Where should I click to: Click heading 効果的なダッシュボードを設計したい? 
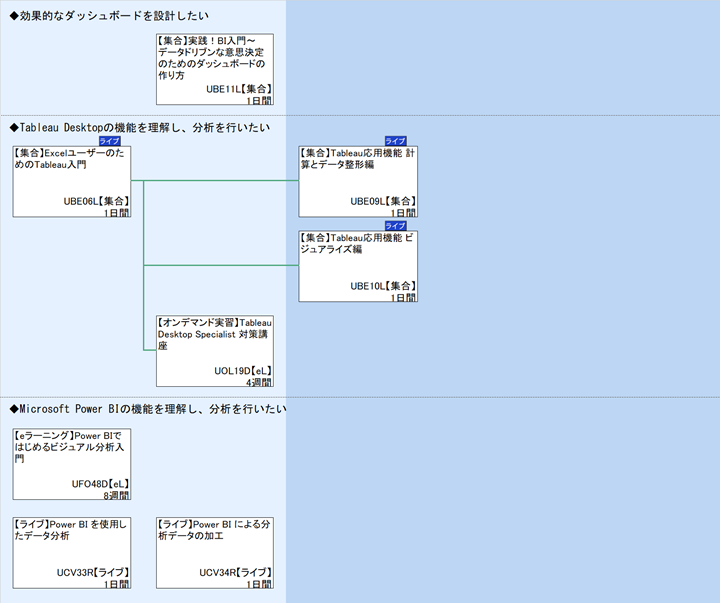point(109,16)
